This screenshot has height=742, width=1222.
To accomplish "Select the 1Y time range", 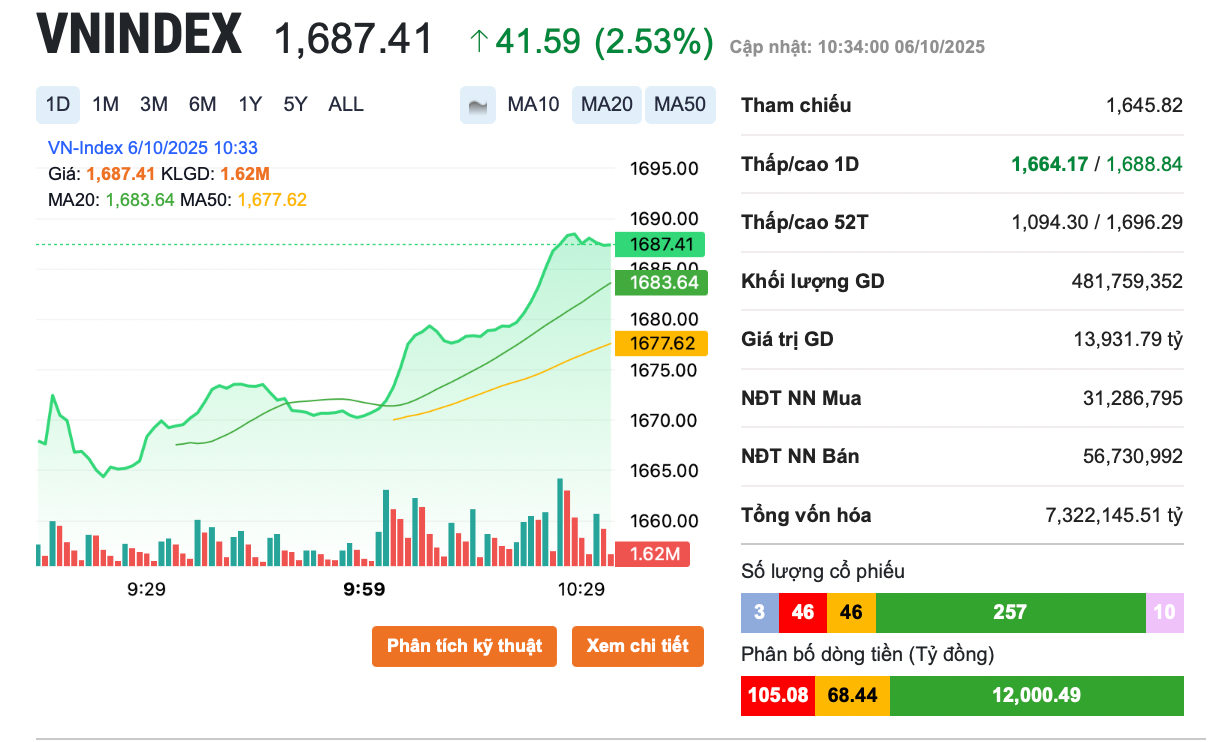I will click(x=250, y=105).
